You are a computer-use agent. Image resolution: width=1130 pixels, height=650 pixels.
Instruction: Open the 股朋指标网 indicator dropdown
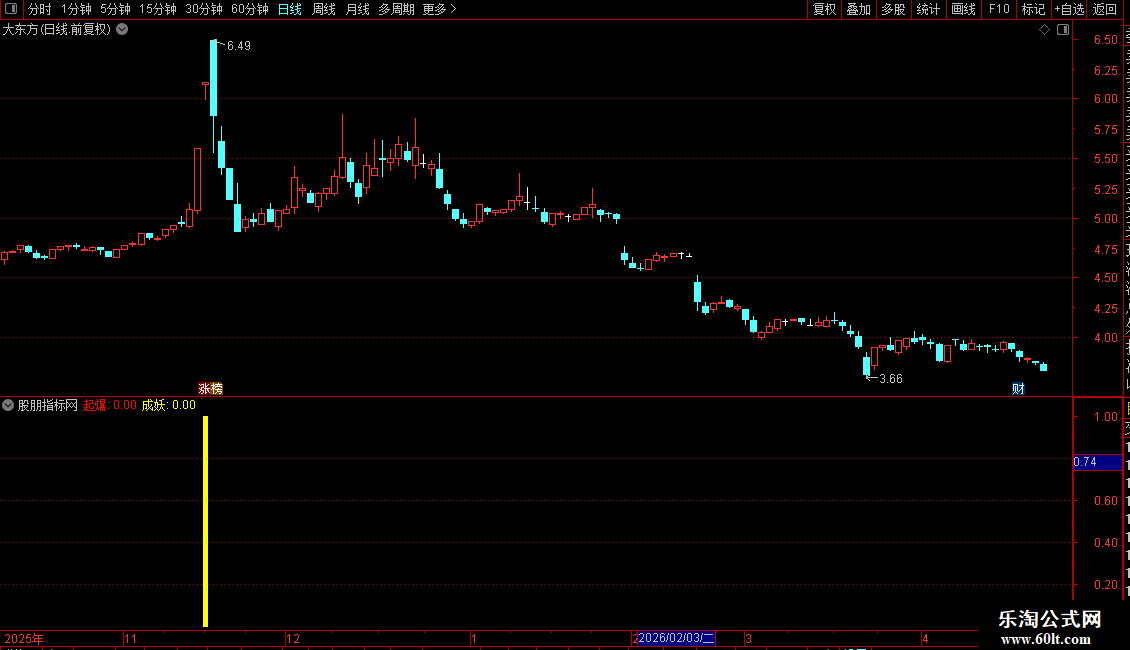(8, 405)
